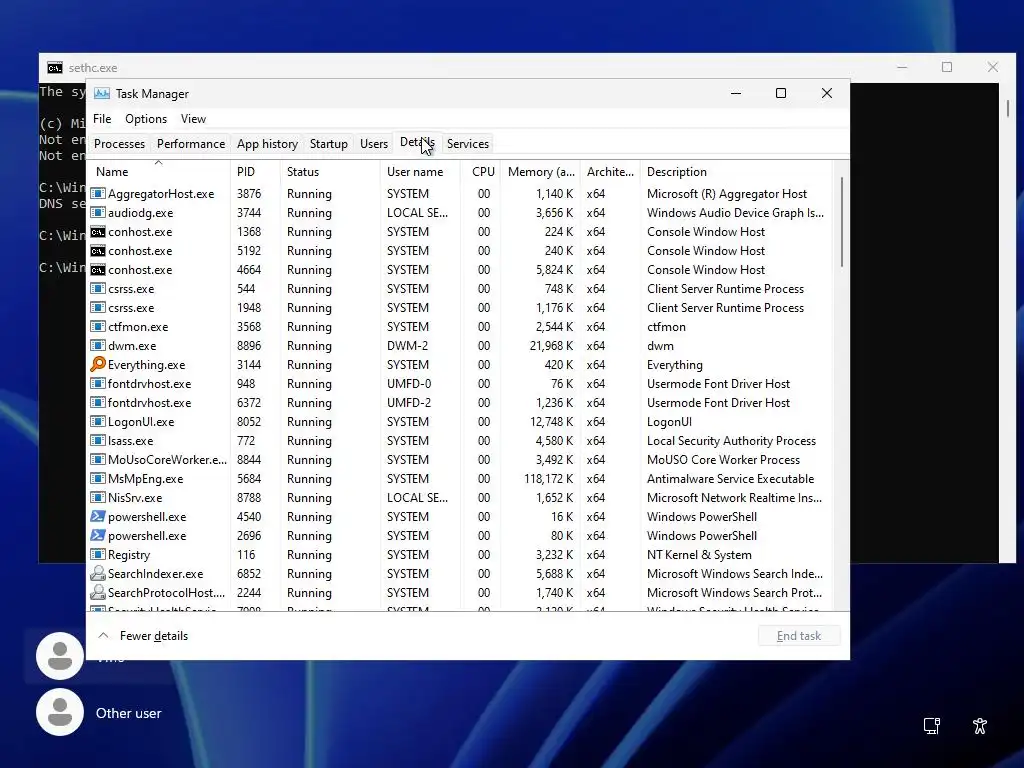Switch to the Performance tab
The height and width of the screenshot is (768, 1024).
click(x=191, y=144)
